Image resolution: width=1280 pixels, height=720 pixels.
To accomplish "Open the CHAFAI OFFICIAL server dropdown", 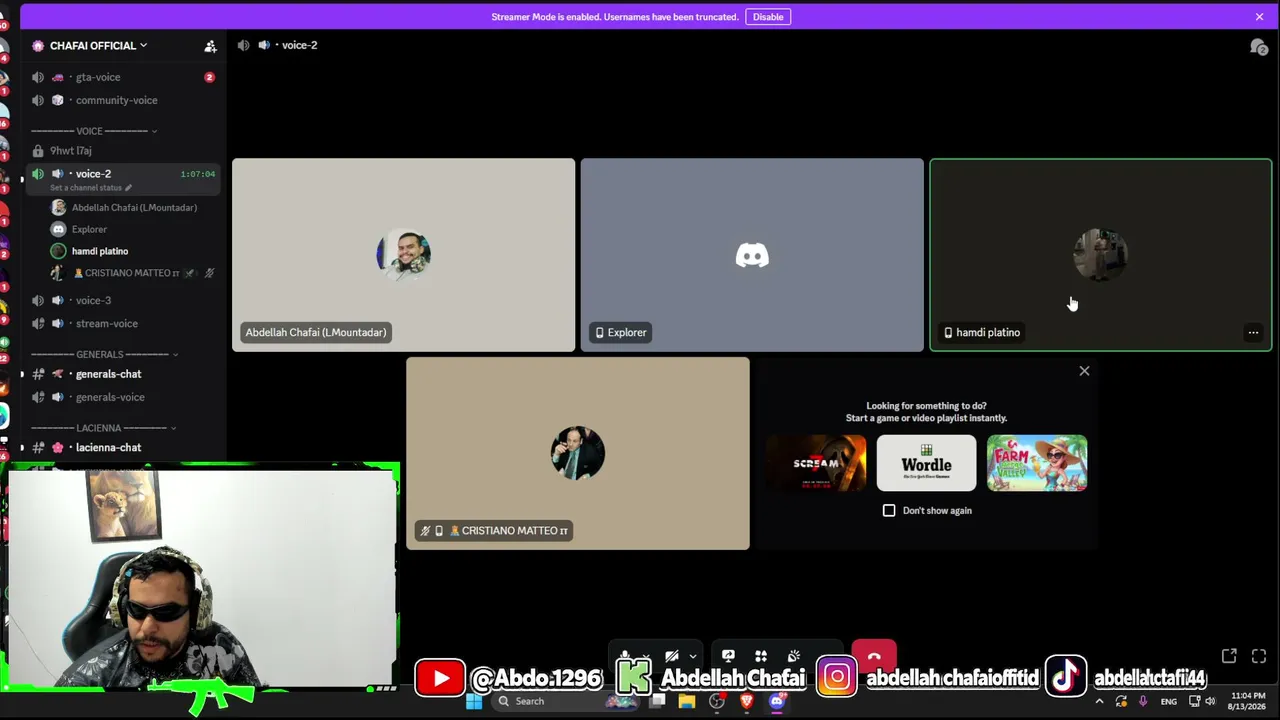I will 98,46.
